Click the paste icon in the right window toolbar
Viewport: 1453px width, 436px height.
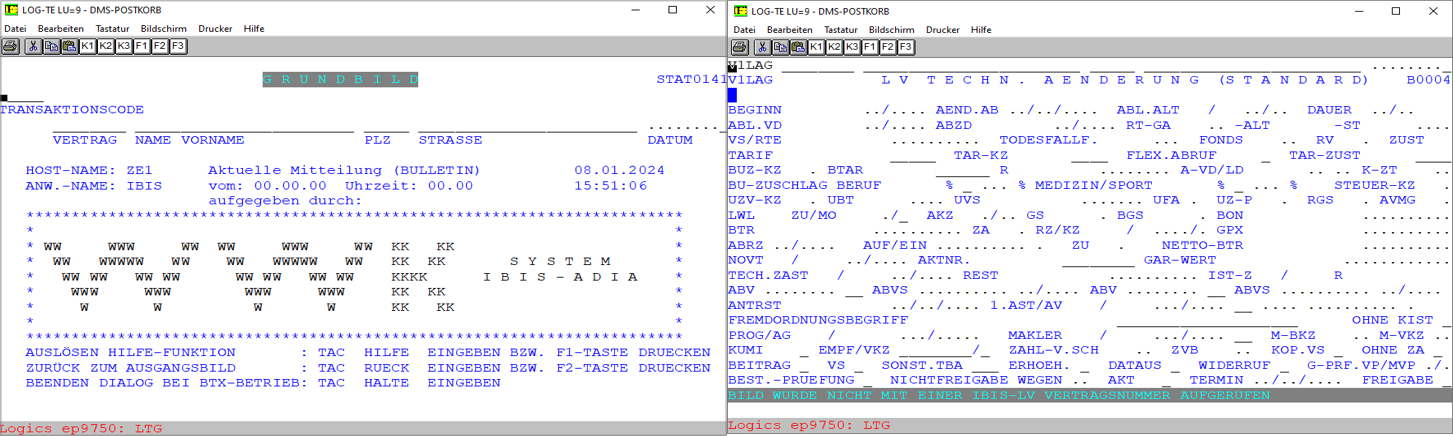[x=797, y=47]
